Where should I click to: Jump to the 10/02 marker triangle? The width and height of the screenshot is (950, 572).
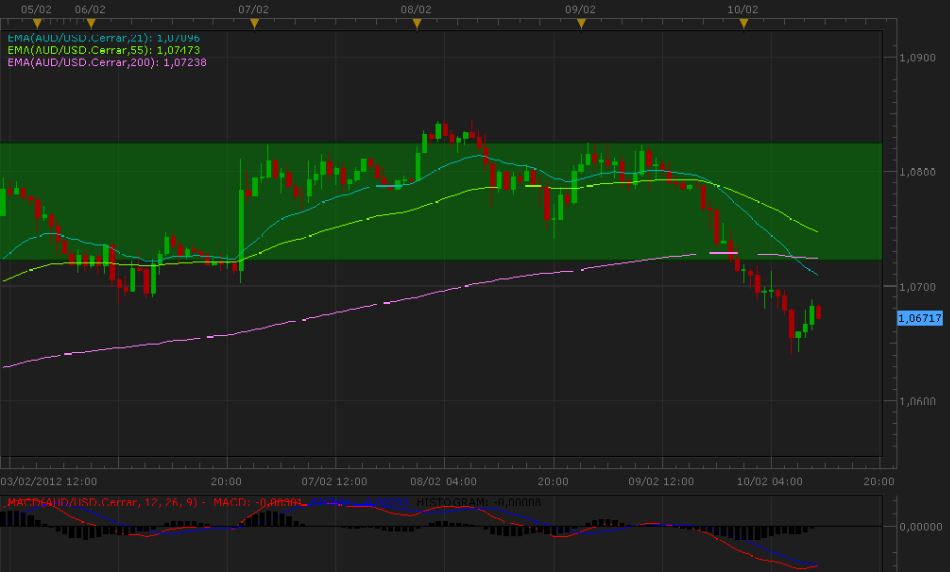743,22
